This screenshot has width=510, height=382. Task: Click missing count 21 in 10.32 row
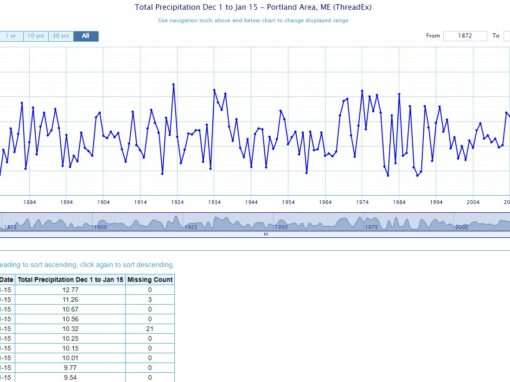[x=150, y=329]
